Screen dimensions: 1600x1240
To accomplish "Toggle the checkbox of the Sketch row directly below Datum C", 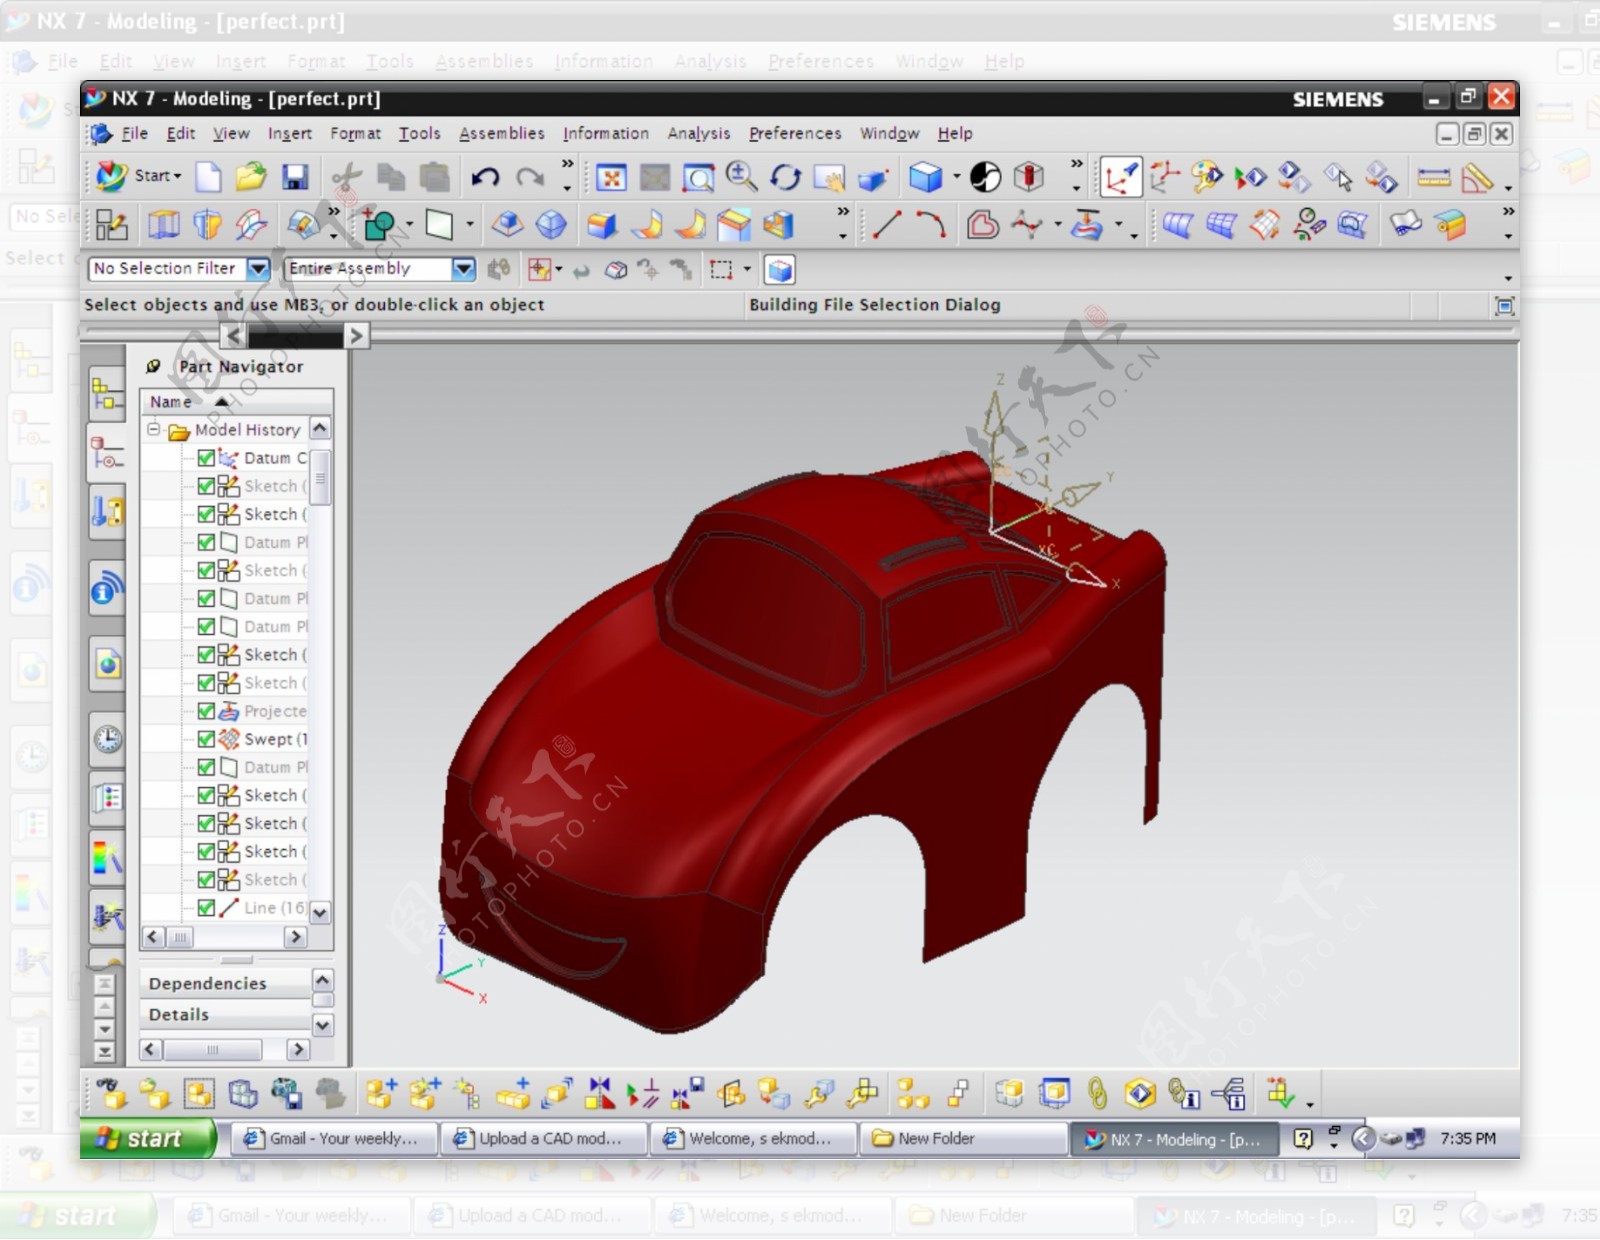I will click(206, 486).
